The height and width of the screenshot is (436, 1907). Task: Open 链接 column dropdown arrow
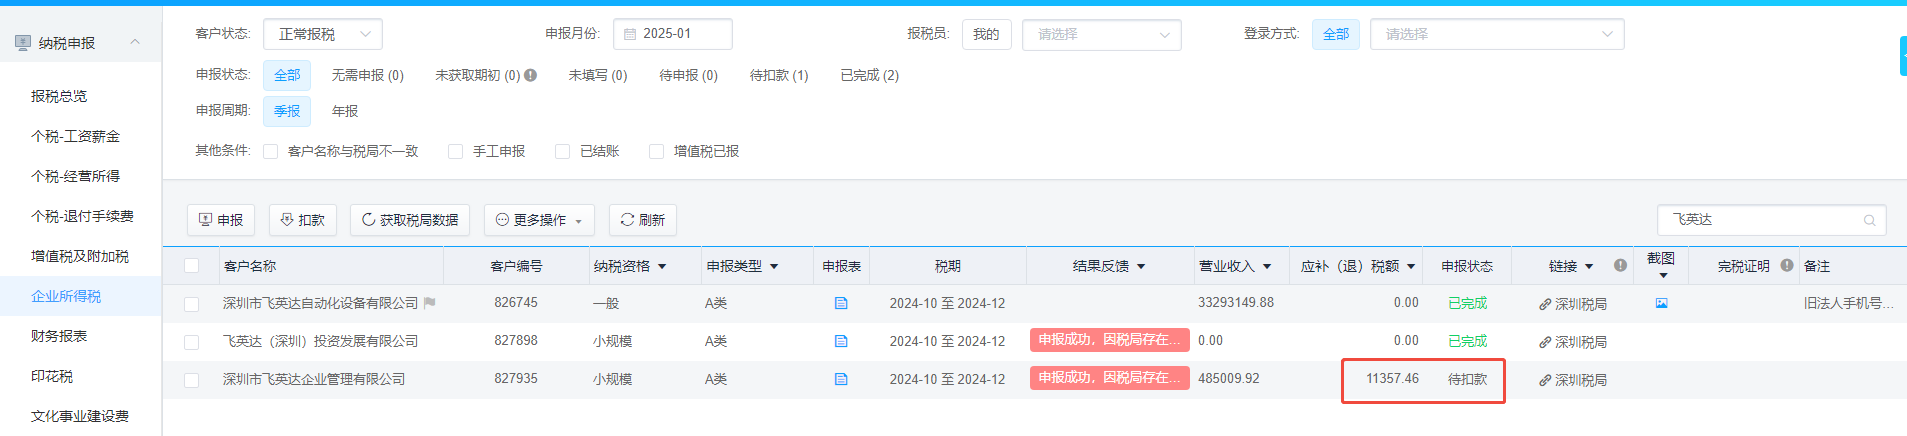point(1589,267)
